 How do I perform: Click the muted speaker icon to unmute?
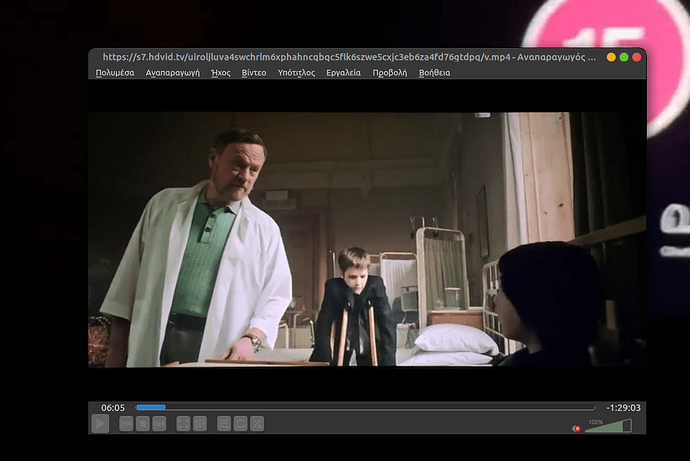(x=577, y=428)
